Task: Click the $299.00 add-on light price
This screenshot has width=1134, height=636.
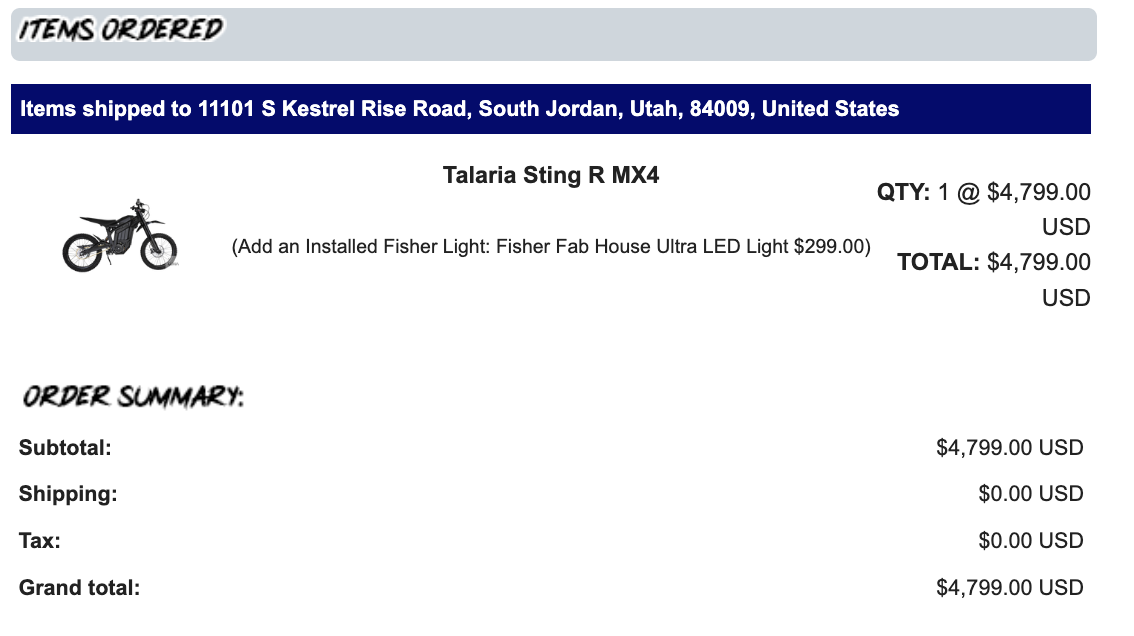Action: (x=830, y=247)
